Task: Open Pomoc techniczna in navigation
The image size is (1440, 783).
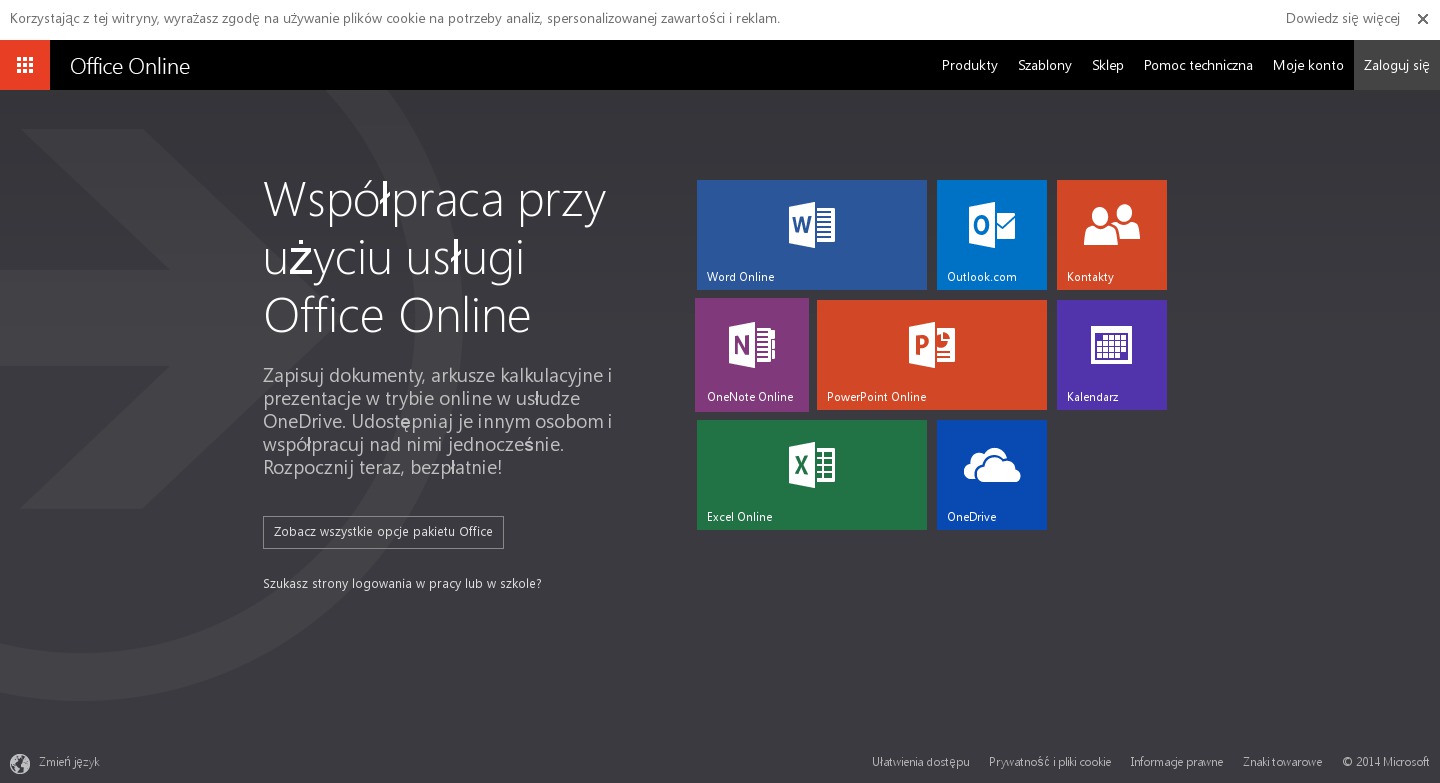Action: pos(1197,66)
